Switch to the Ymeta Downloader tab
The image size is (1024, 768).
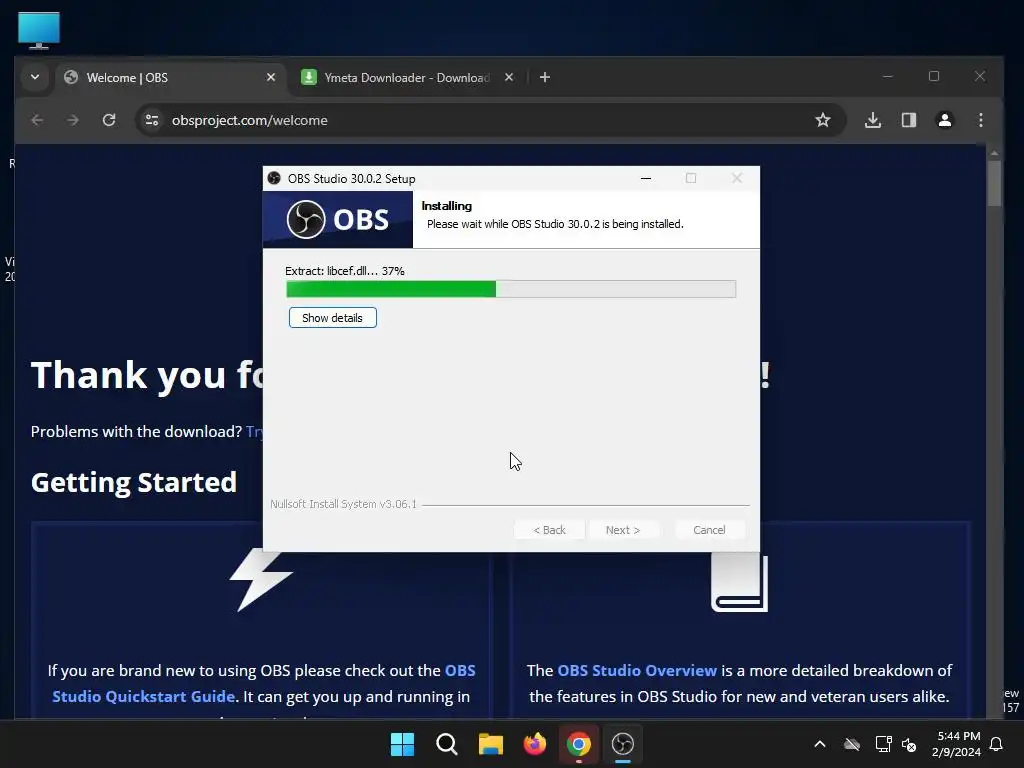pyautogui.click(x=405, y=78)
